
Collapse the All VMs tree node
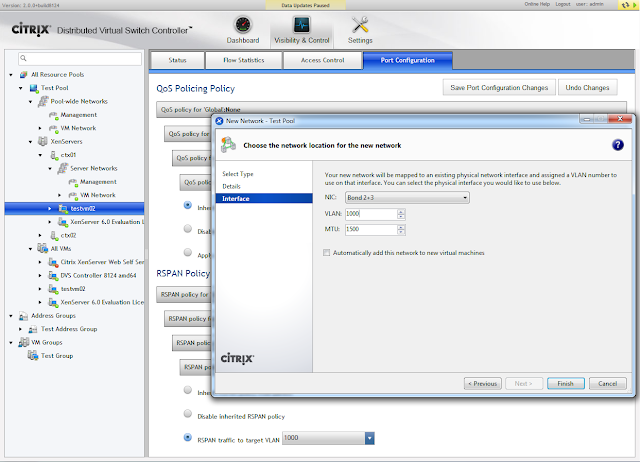coord(31,249)
